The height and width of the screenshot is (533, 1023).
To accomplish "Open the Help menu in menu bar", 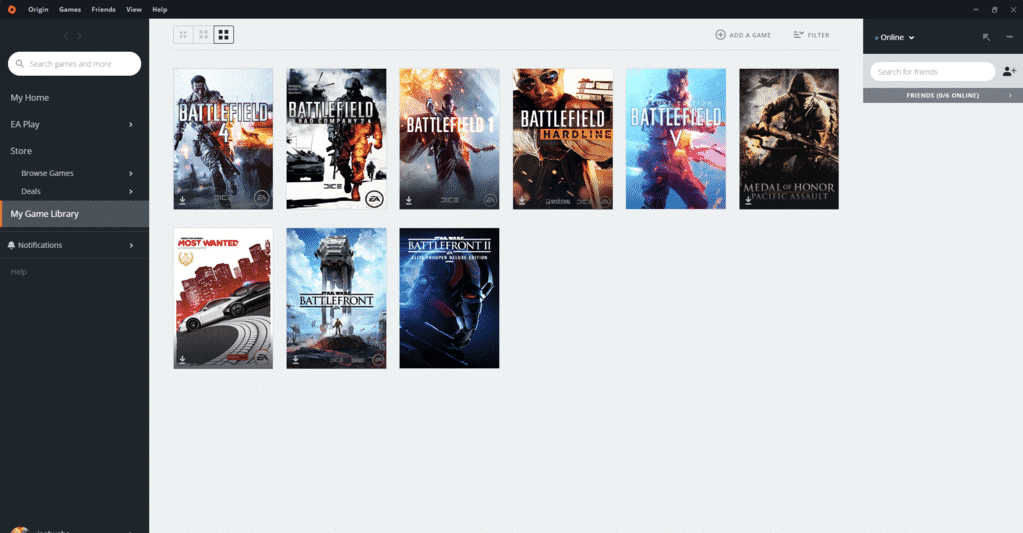I will (159, 10).
